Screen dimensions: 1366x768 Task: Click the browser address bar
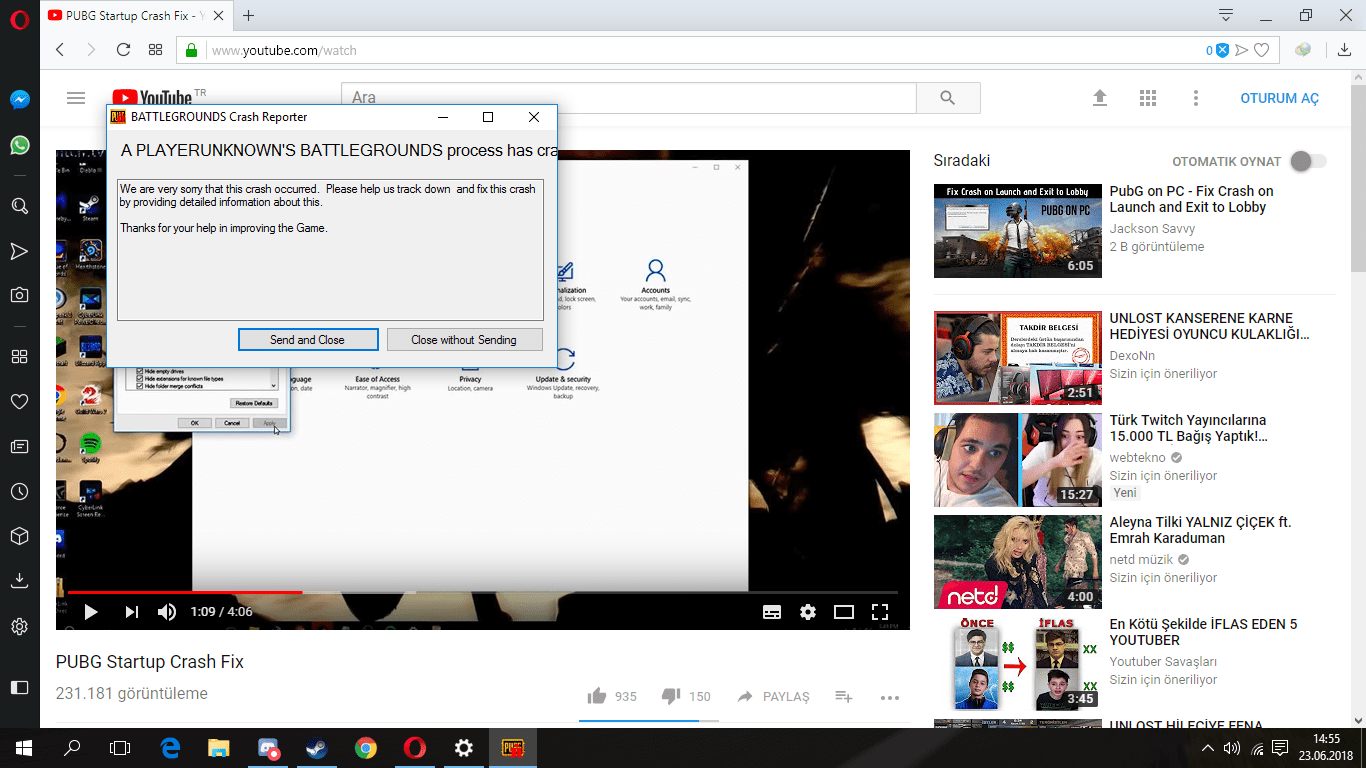pos(692,50)
